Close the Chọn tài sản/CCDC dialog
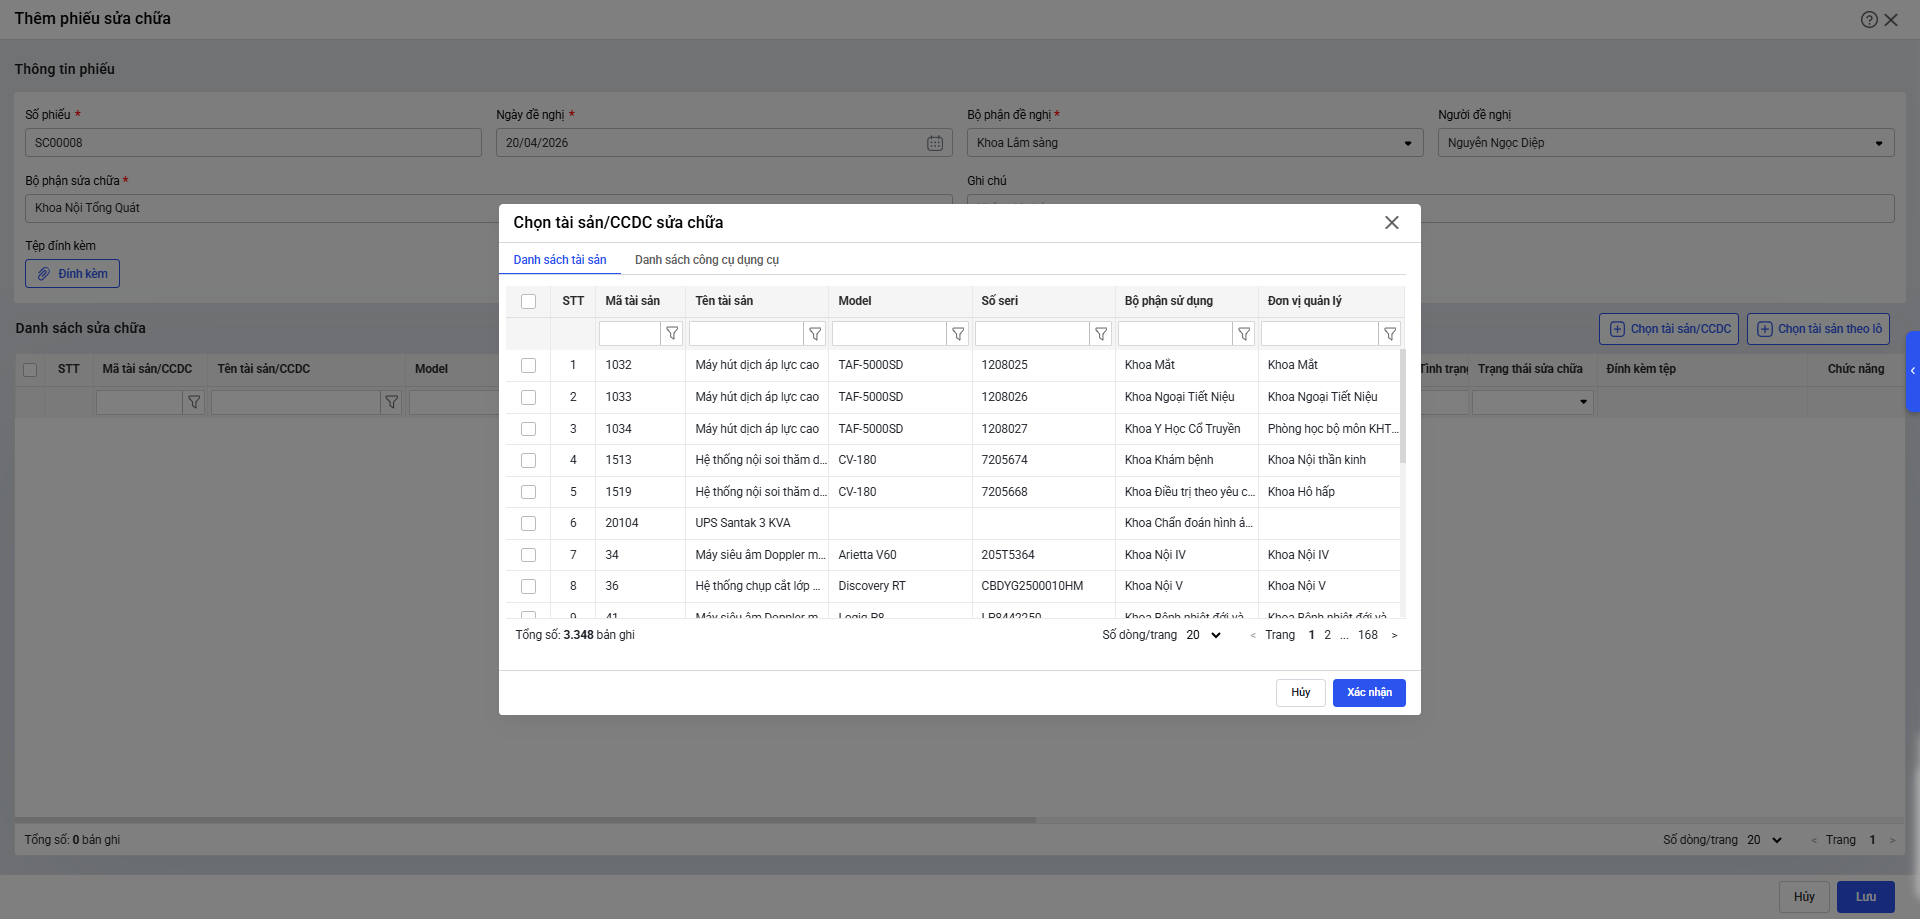Screen dimensions: 1920x919 click(1391, 223)
